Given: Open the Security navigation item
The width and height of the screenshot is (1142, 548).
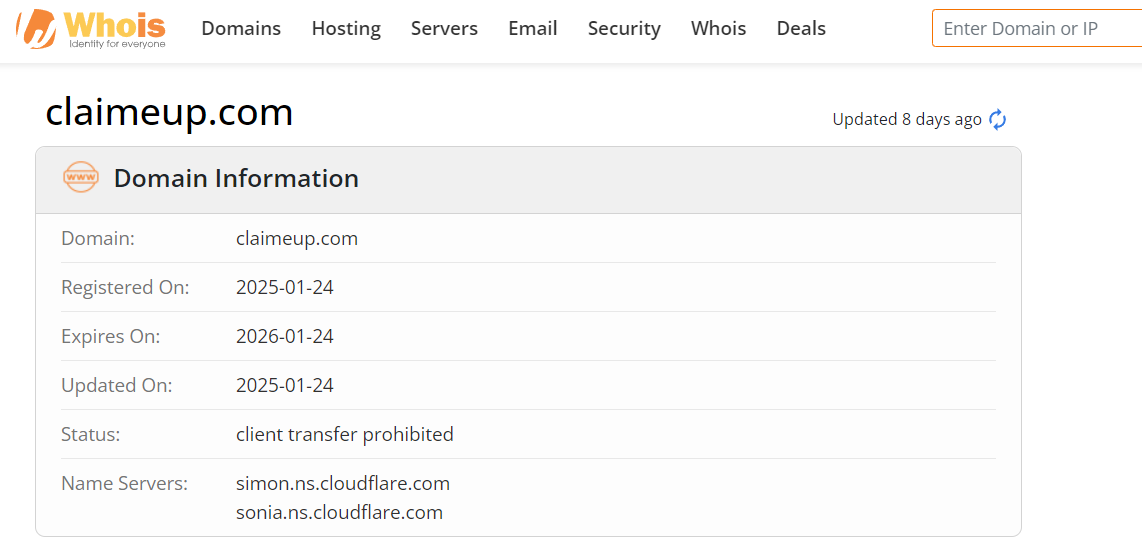Looking at the screenshot, I should pyautogui.click(x=624, y=29).
